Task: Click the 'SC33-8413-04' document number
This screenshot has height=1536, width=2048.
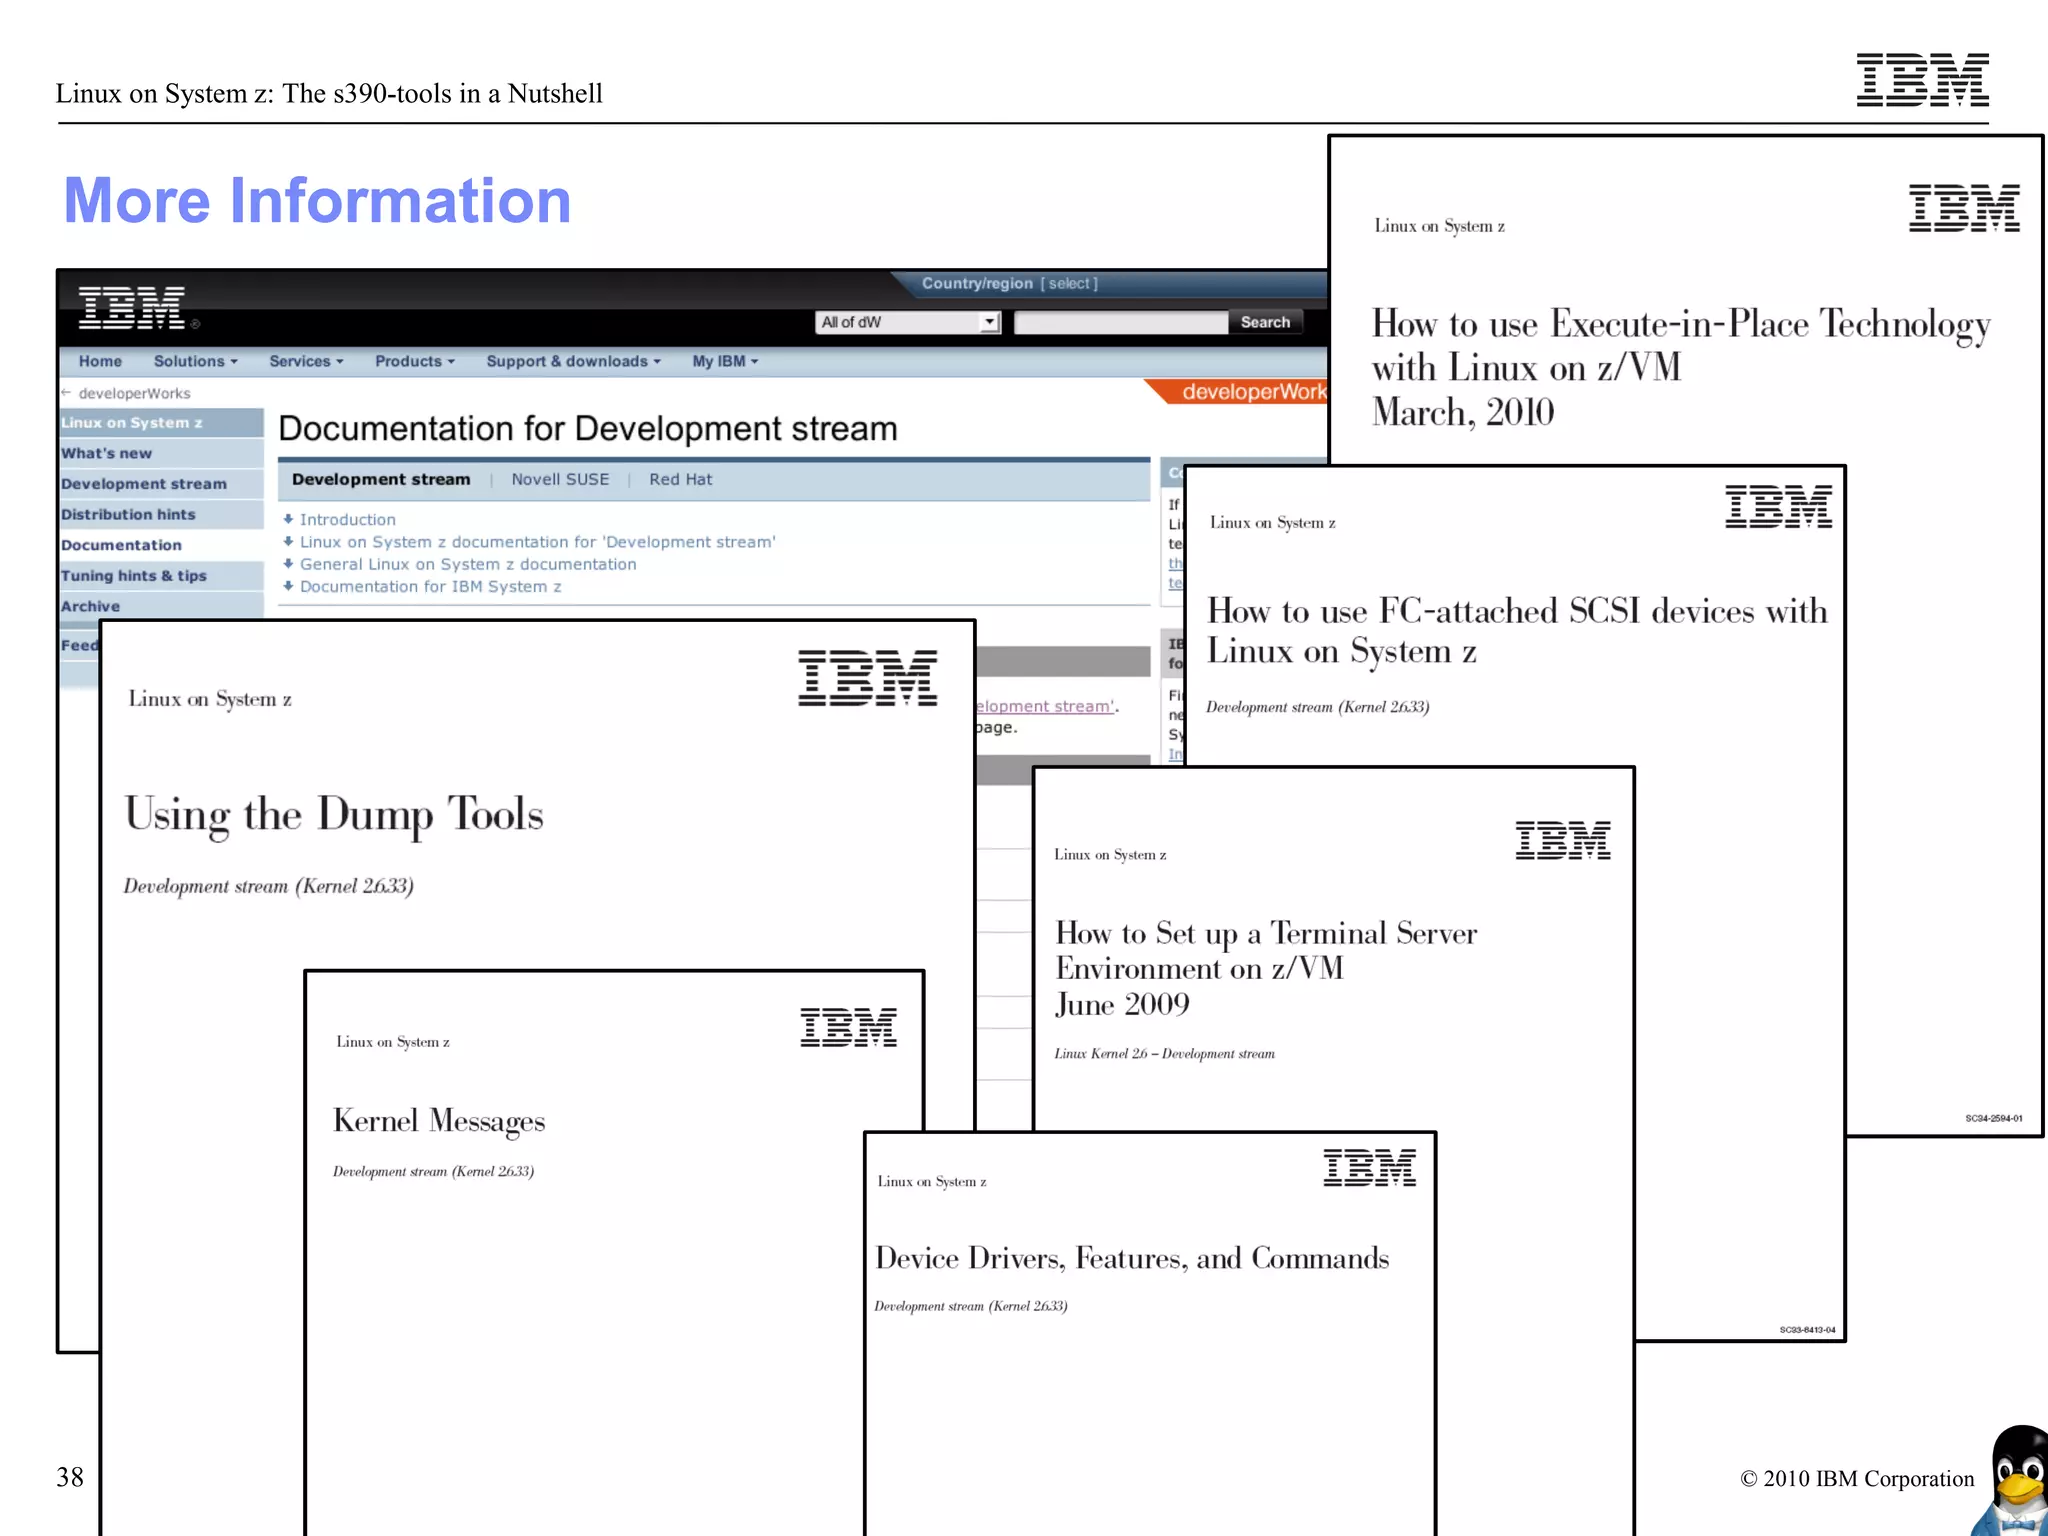Action: pos(1808,1330)
